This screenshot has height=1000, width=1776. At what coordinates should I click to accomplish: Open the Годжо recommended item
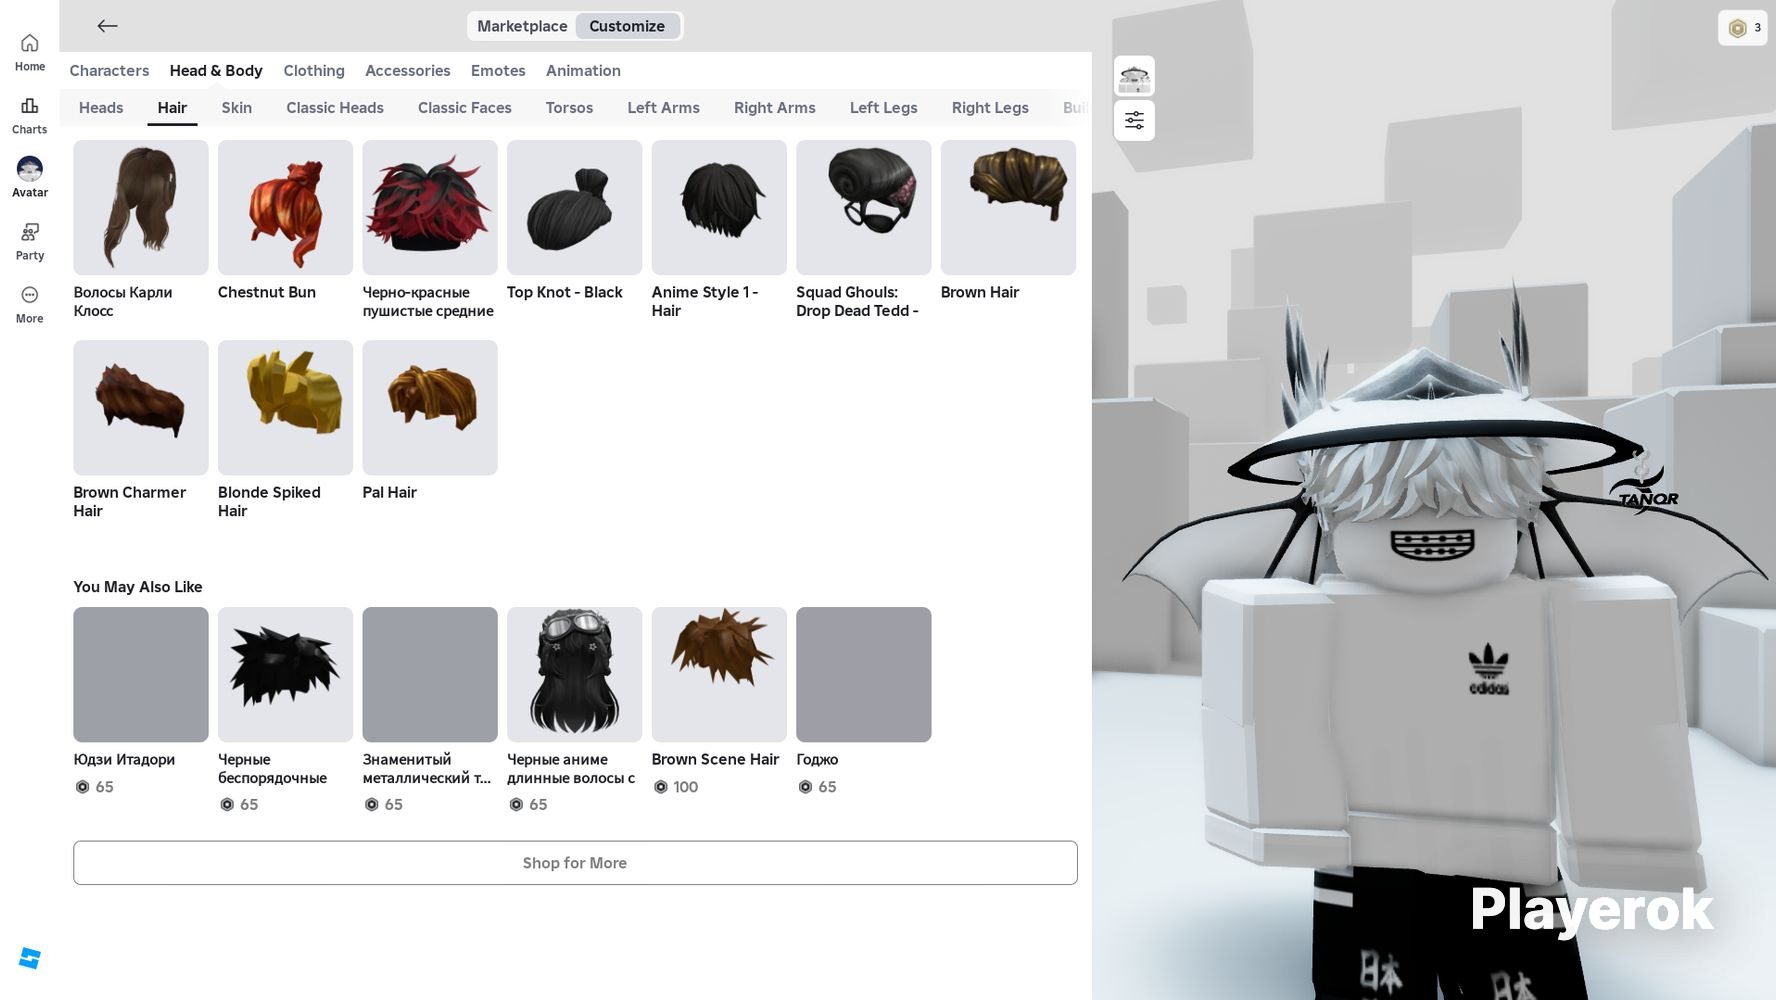pyautogui.click(x=864, y=674)
